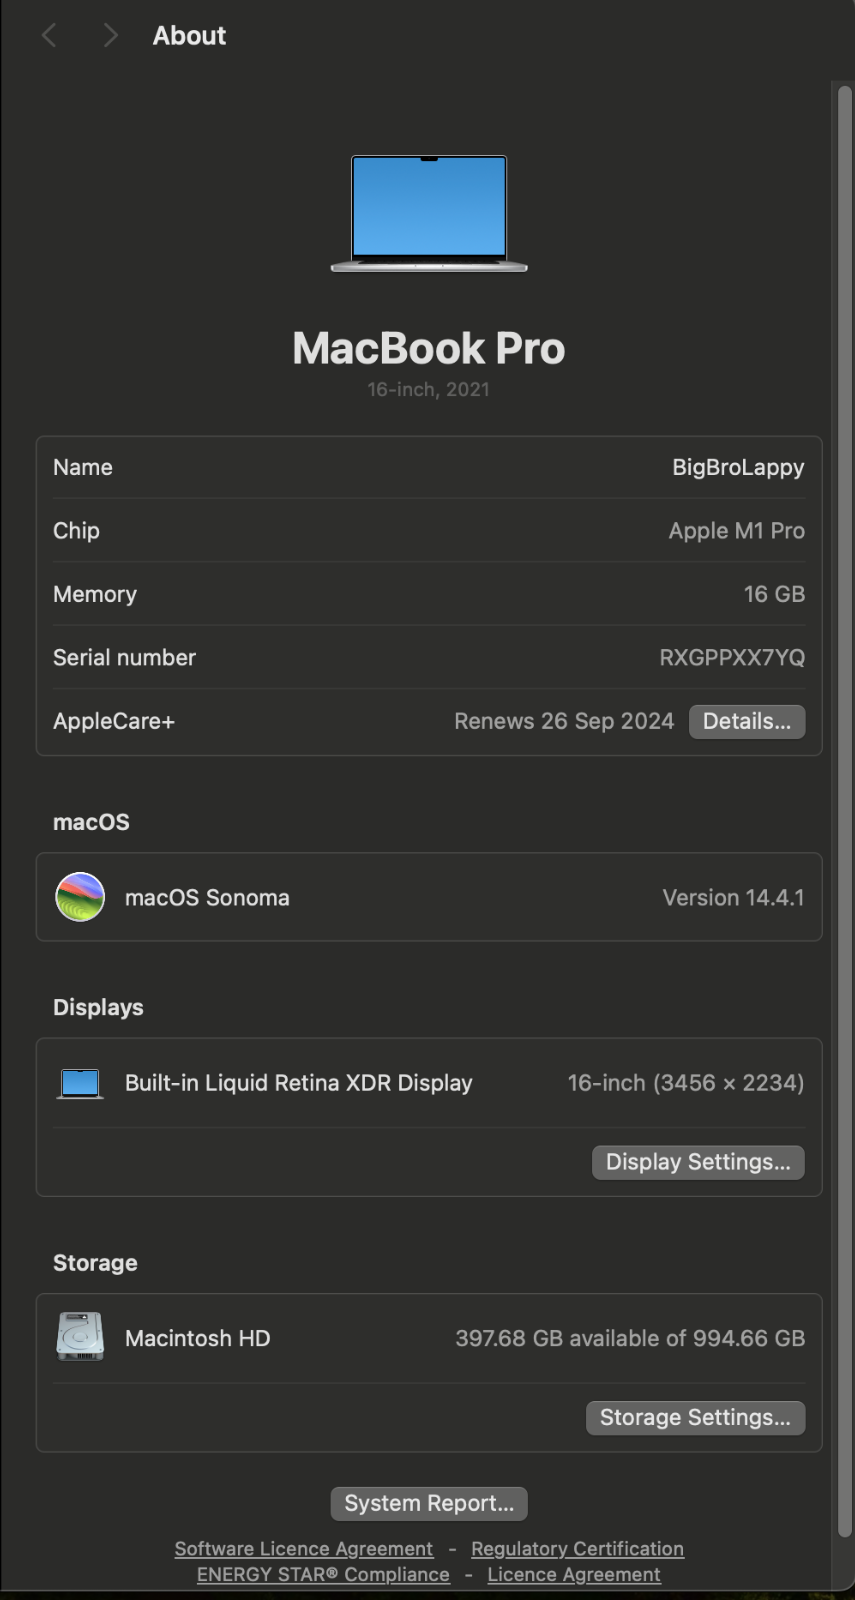
Task: Click the Macintosh HD drive icon
Action: point(80,1337)
